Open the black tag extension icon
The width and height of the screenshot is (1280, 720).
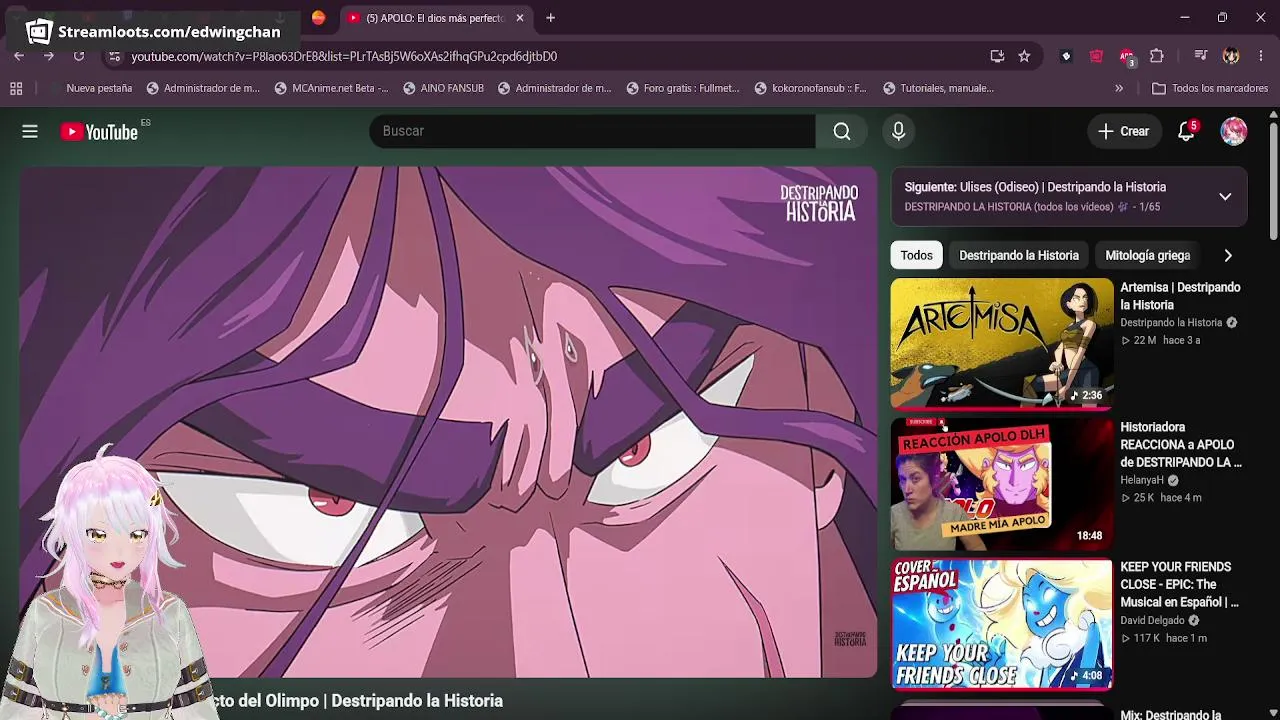(x=1066, y=56)
